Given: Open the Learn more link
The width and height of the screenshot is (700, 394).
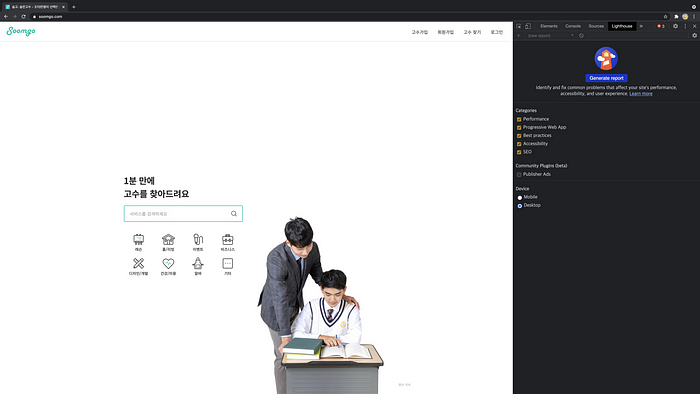Looking at the screenshot, I should pos(641,94).
